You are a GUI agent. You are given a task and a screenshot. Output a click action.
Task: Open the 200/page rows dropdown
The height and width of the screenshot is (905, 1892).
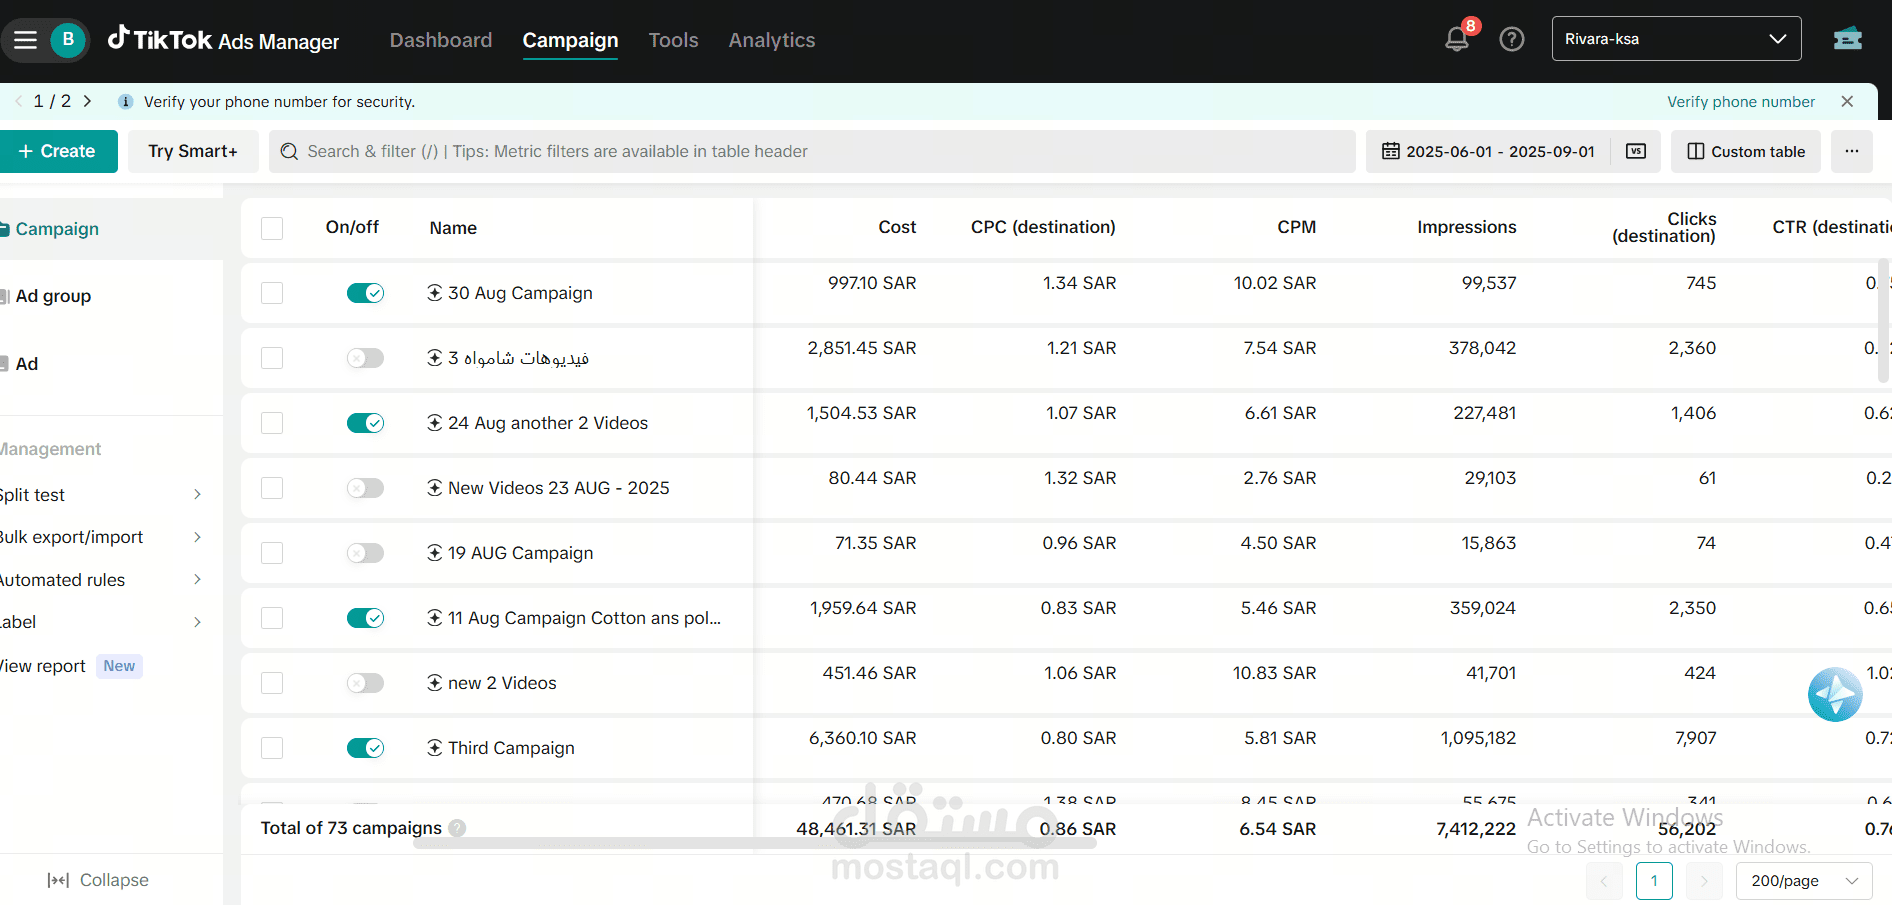click(x=1804, y=881)
